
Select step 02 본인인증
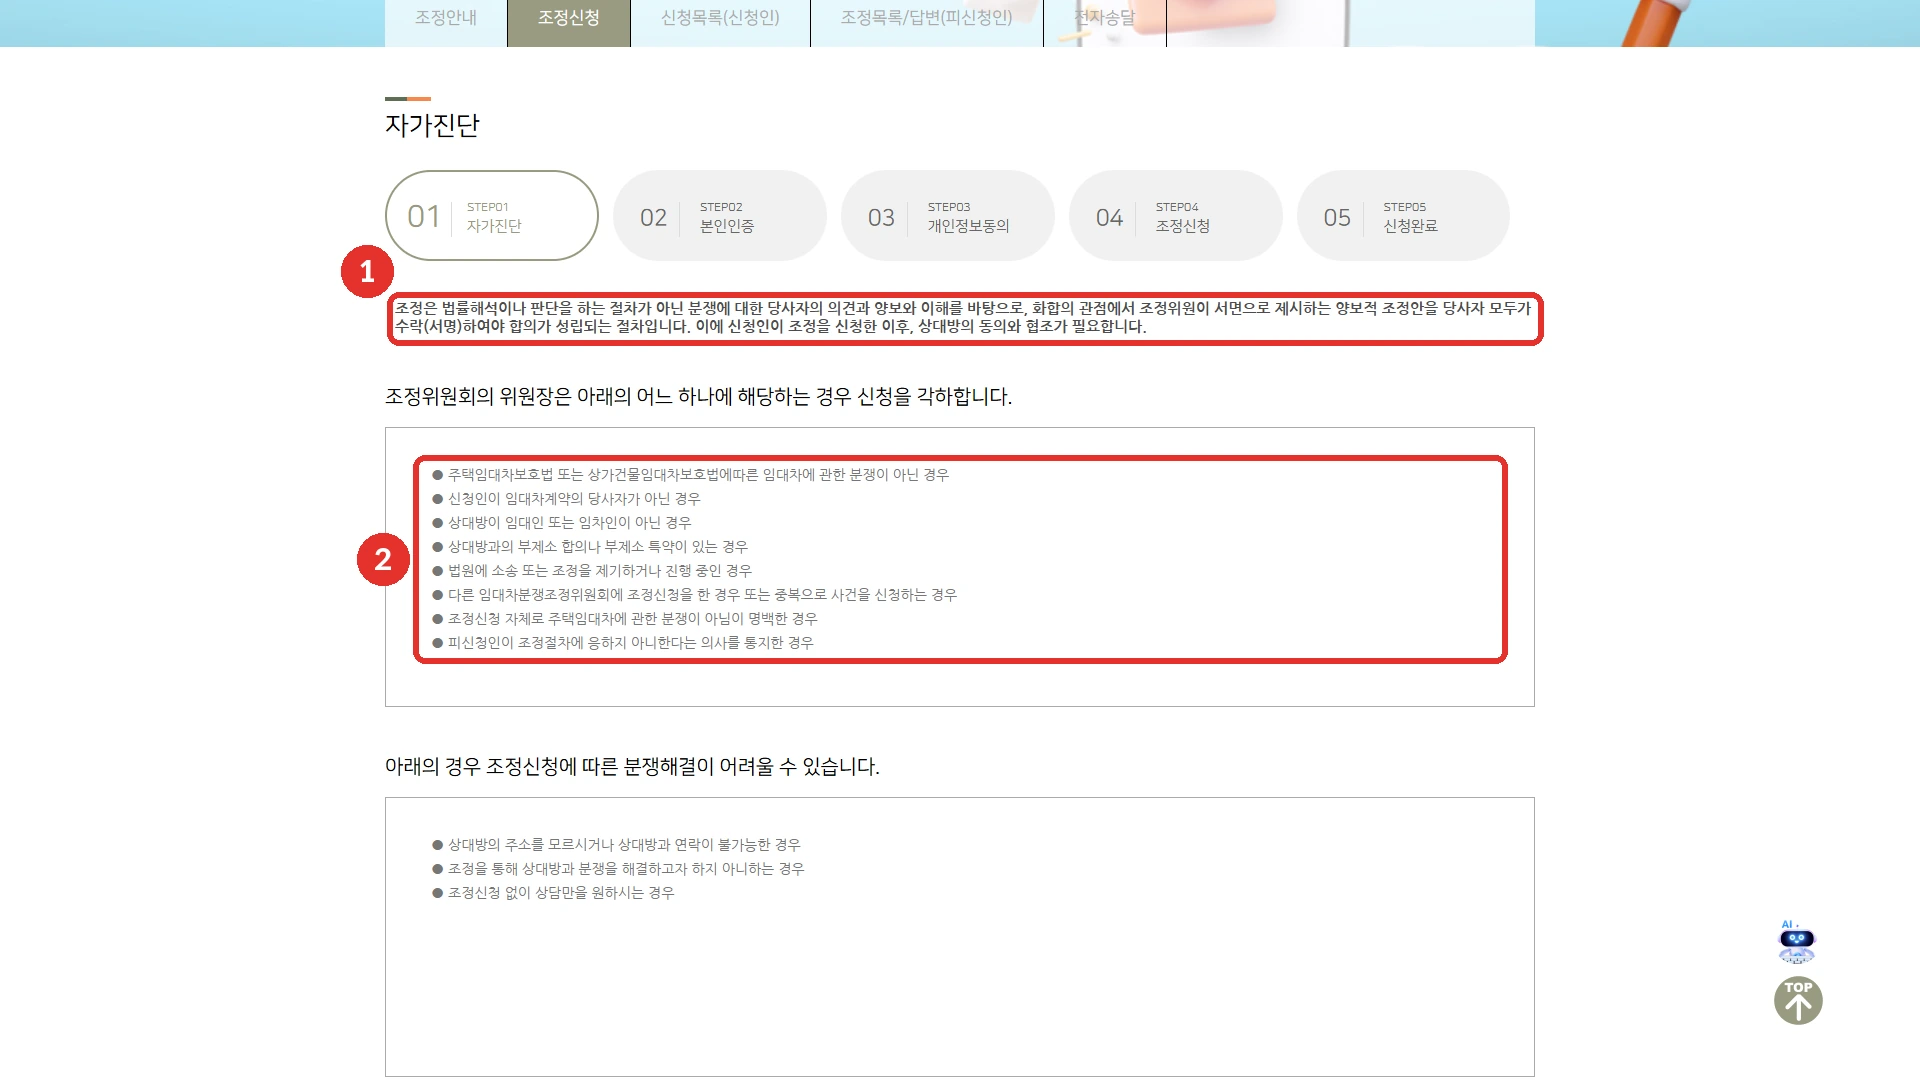[720, 216]
